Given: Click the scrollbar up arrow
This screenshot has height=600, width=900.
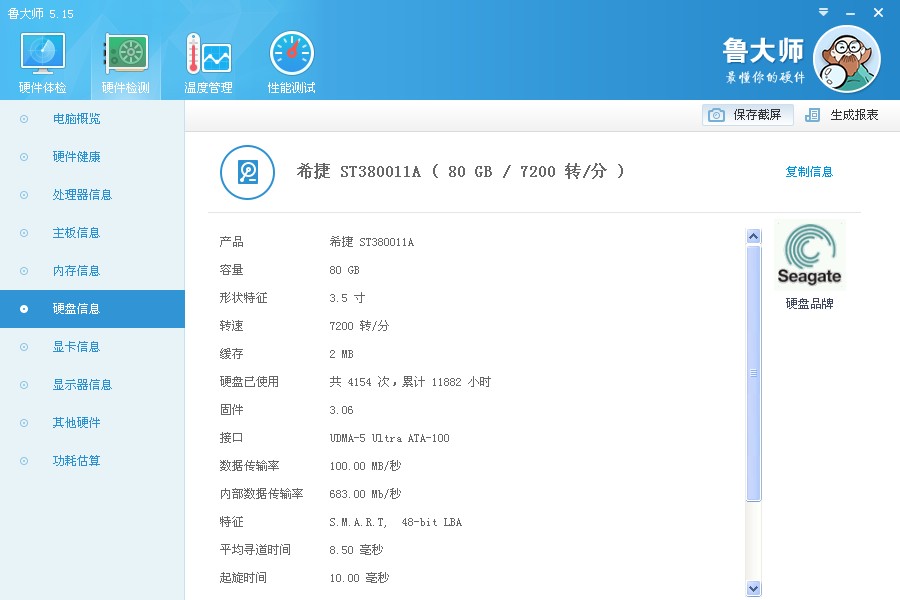Looking at the screenshot, I should click(x=754, y=236).
